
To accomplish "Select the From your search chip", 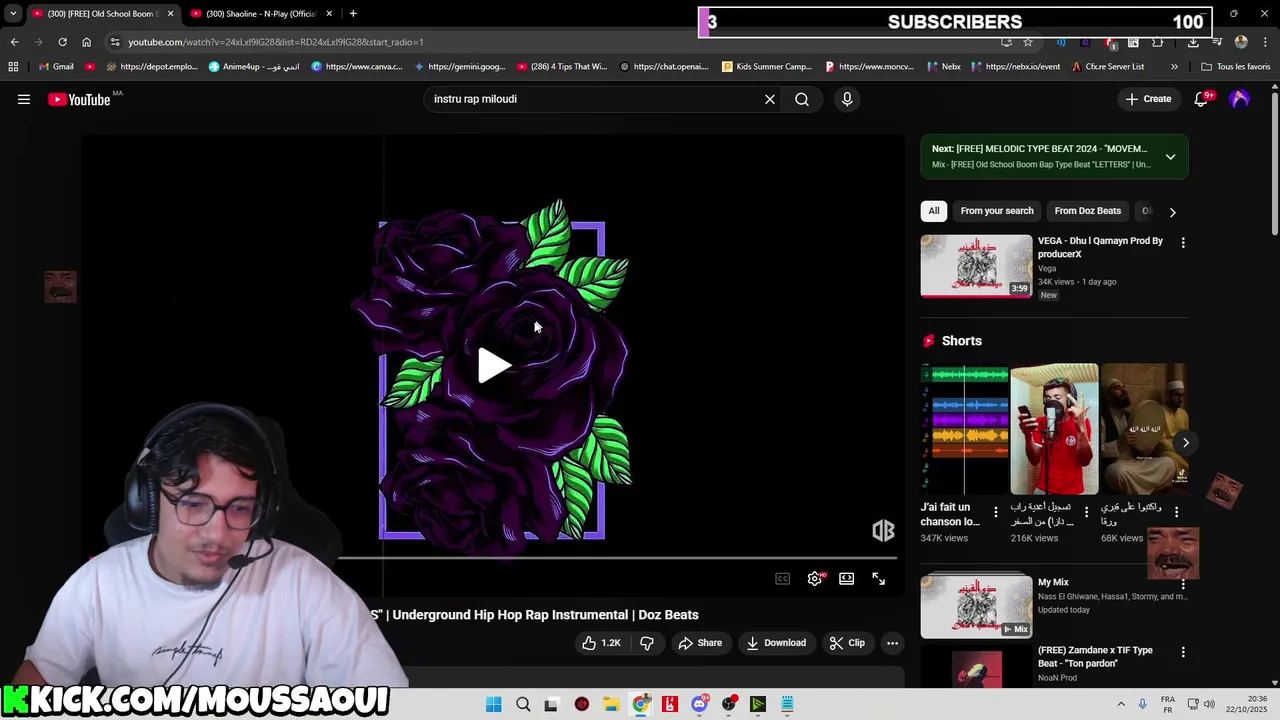I will pyautogui.click(x=997, y=211).
